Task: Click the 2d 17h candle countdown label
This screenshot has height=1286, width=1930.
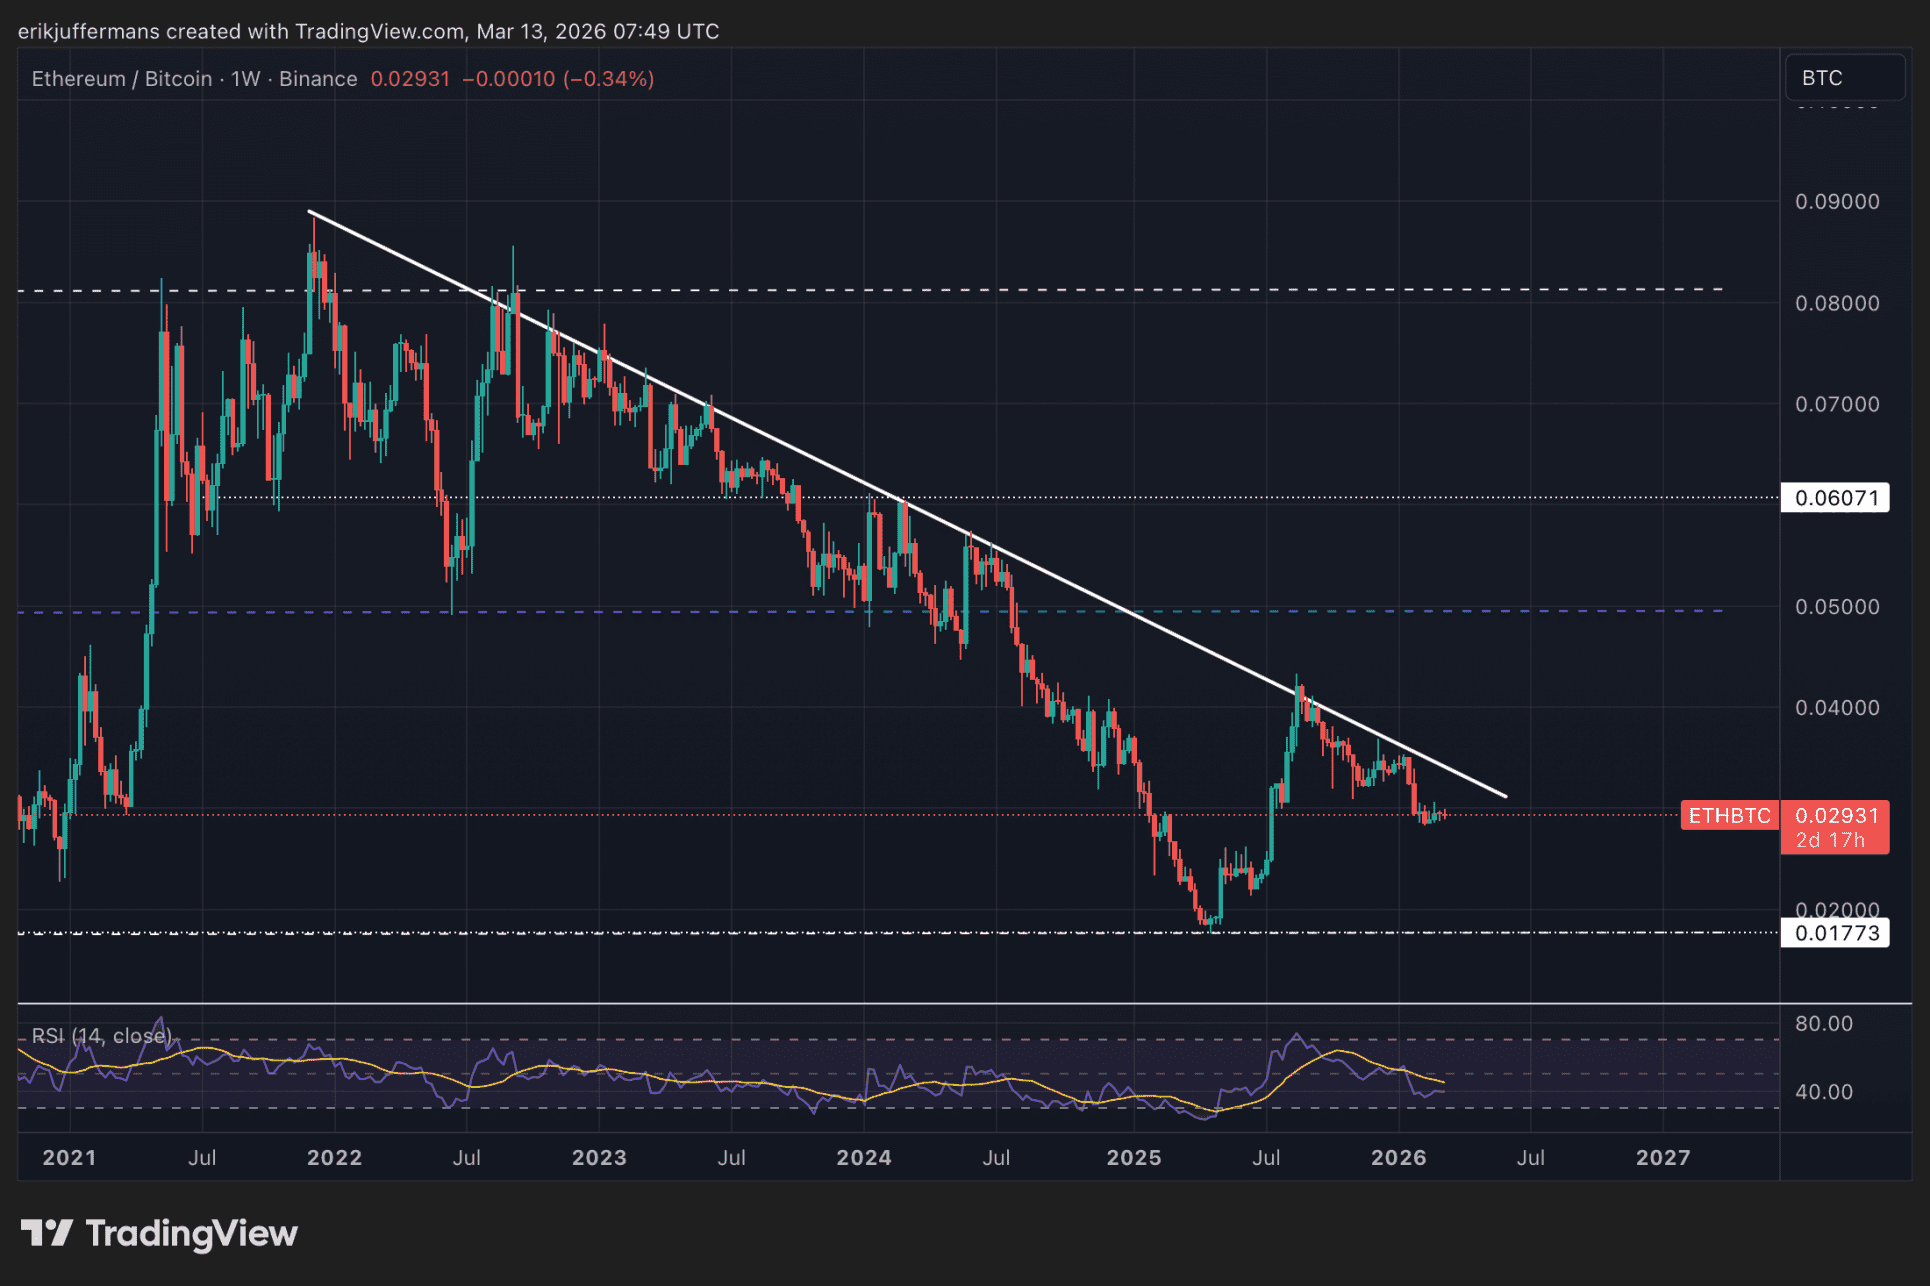Action: 1832,841
